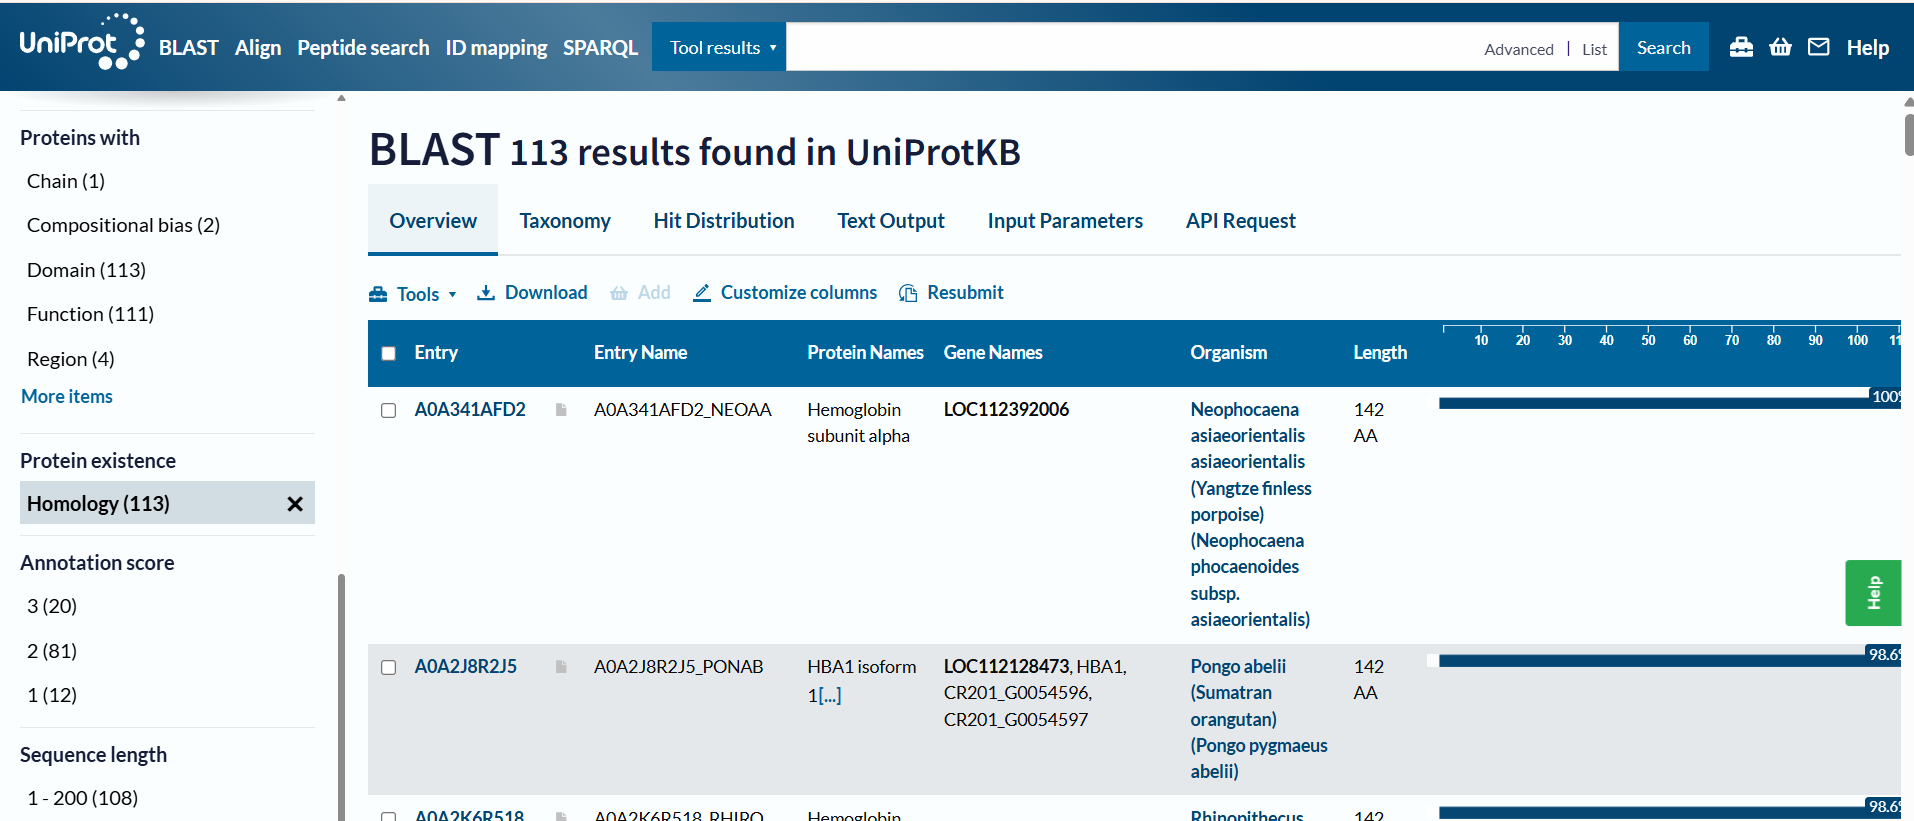Click the Customize columns pencil icon
The height and width of the screenshot is (821, 1914).
click(x=702, y=293)
